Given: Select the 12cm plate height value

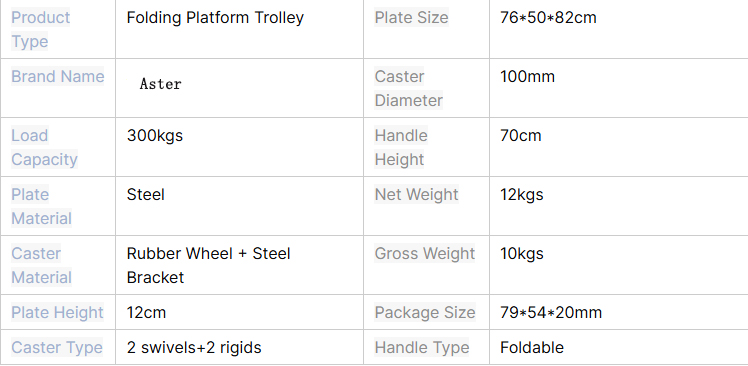Looking at the screenshot, I should pyautogui.click(x=146, y=313).
